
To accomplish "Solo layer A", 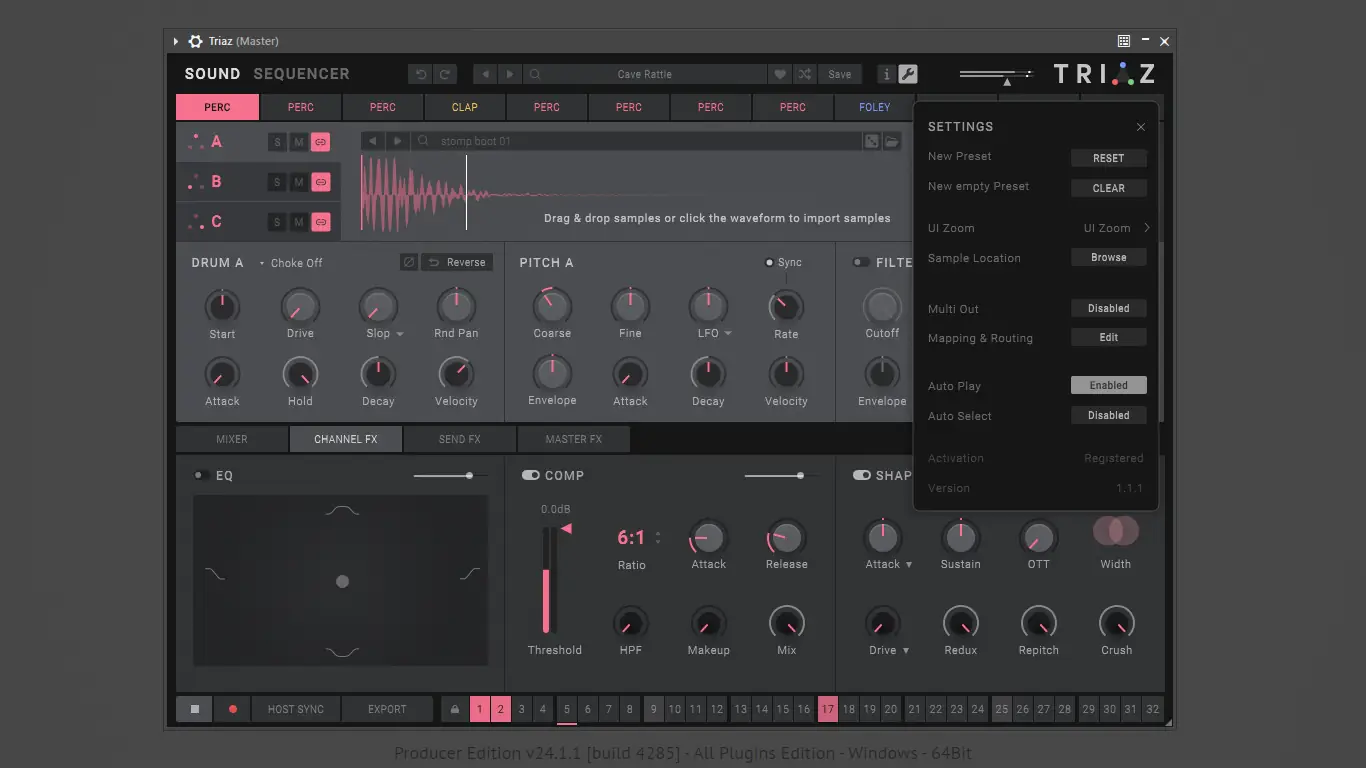I will [x=277, y=142].
